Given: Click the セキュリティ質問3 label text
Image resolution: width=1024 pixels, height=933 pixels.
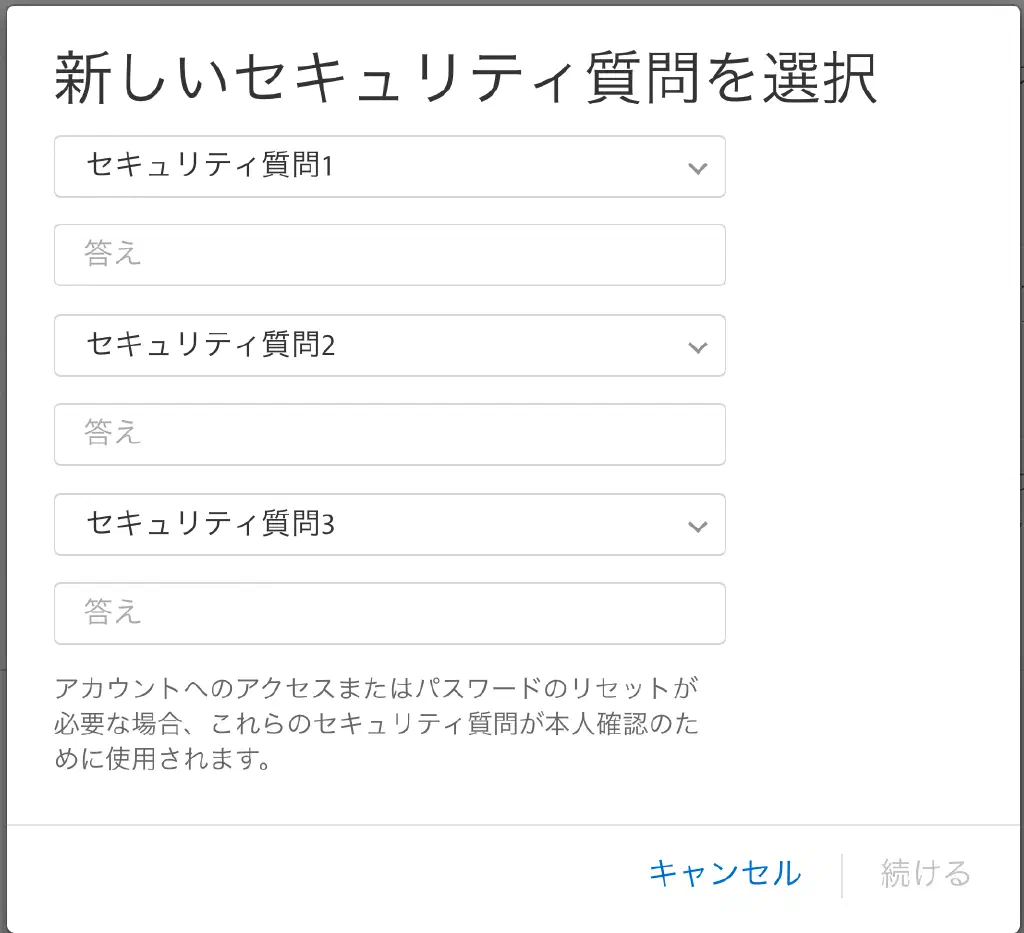Looking at the screenshot, I should (x=210, y=524).
